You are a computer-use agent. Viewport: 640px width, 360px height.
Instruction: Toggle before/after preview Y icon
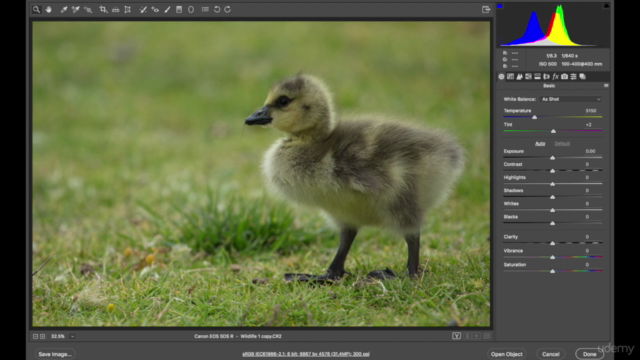coord(456,336)
